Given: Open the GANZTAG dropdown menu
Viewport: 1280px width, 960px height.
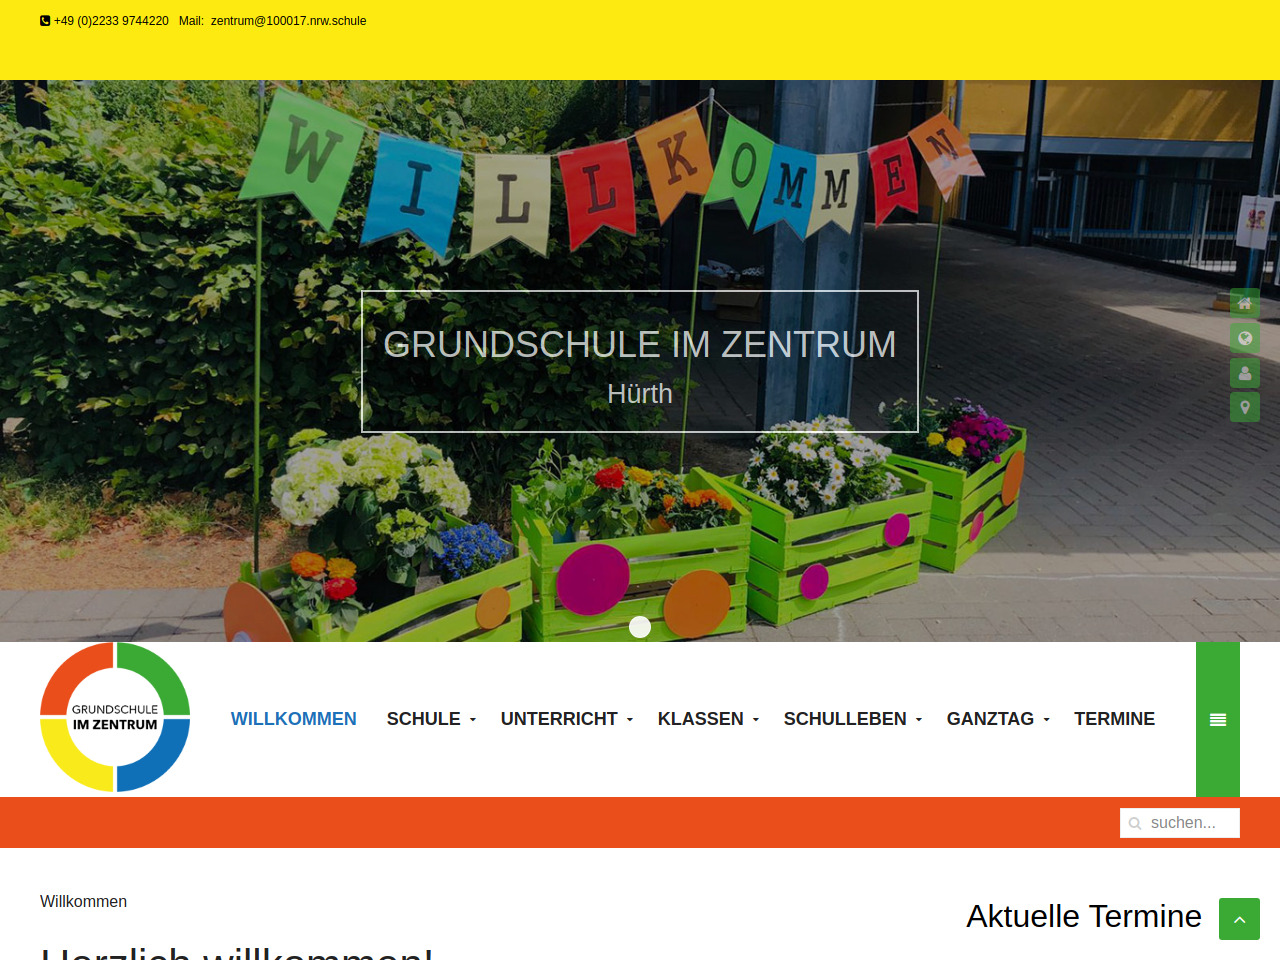Looking at the screenshot, I should pyautogui.click(x=998, y=719).
